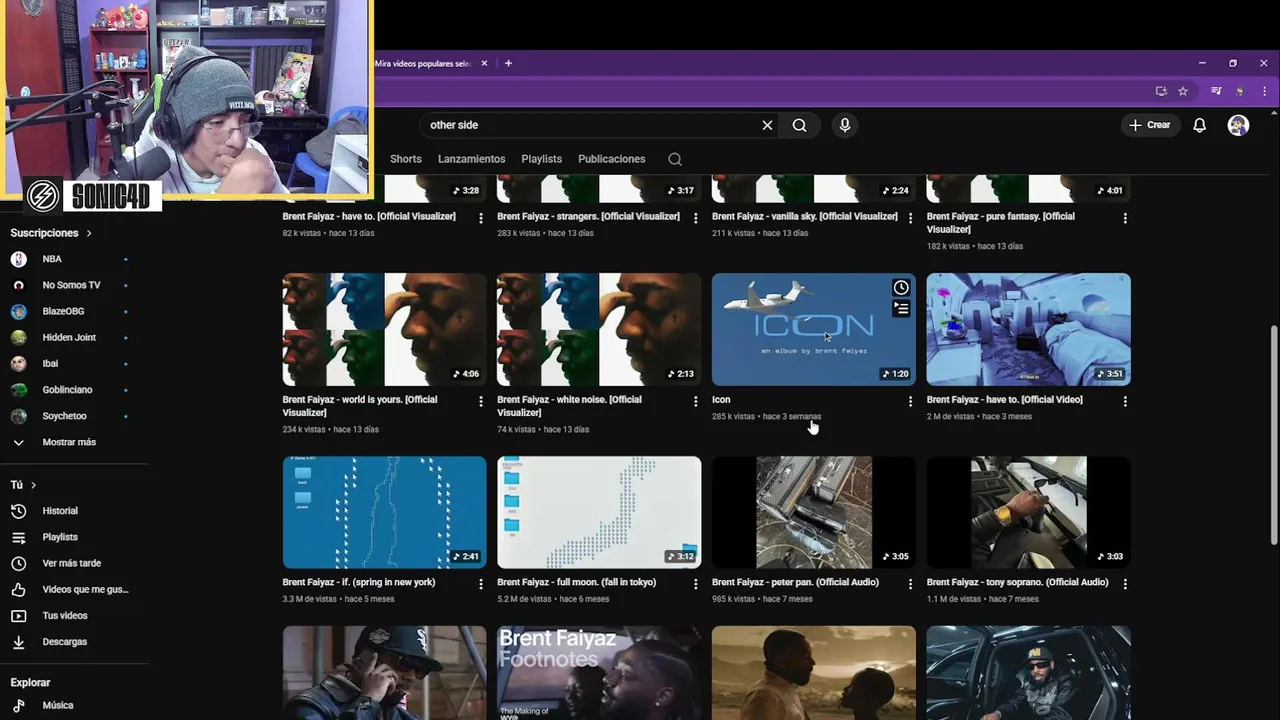Image resolution: width=1280 pixels, height=720 pixels.
Task: Switch to the Shorts tab
Action: pyautogui.click(x=405, y=159)
